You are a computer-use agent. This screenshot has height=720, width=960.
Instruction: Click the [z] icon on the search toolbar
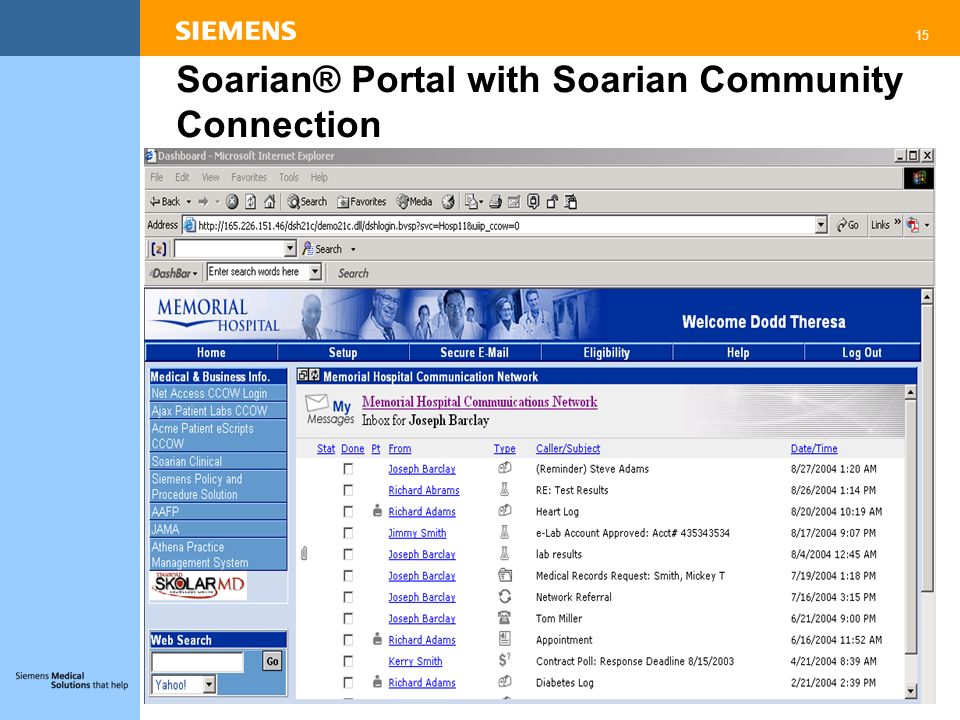pos(159,249)
